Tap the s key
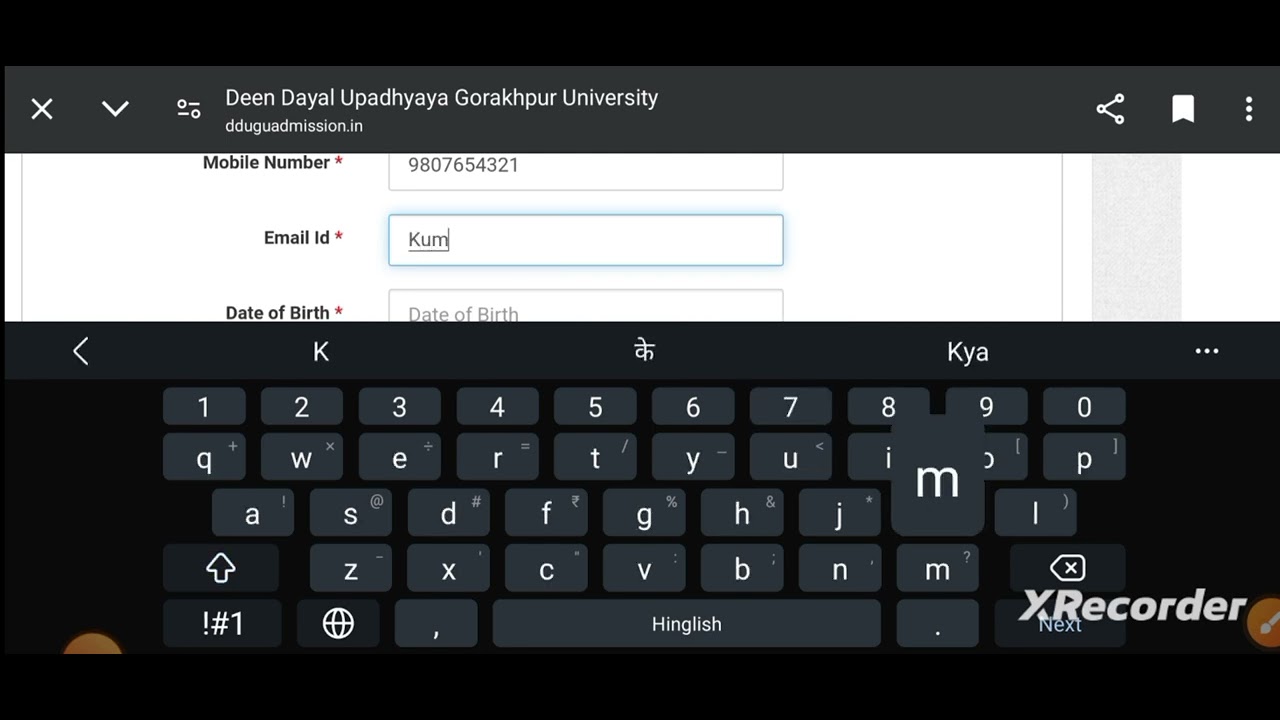 351,514
